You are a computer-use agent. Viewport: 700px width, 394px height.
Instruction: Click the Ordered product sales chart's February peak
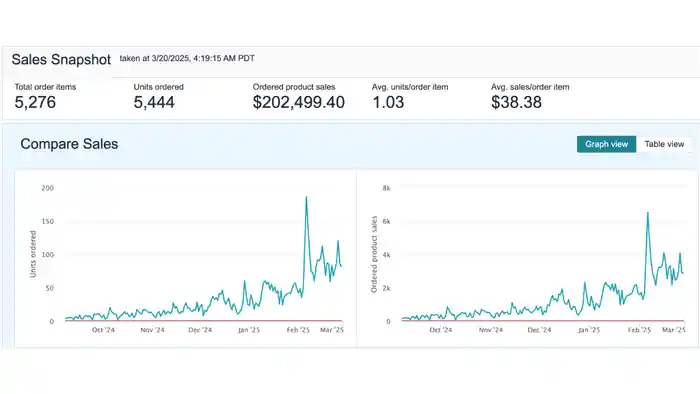[x=648, y=213]
